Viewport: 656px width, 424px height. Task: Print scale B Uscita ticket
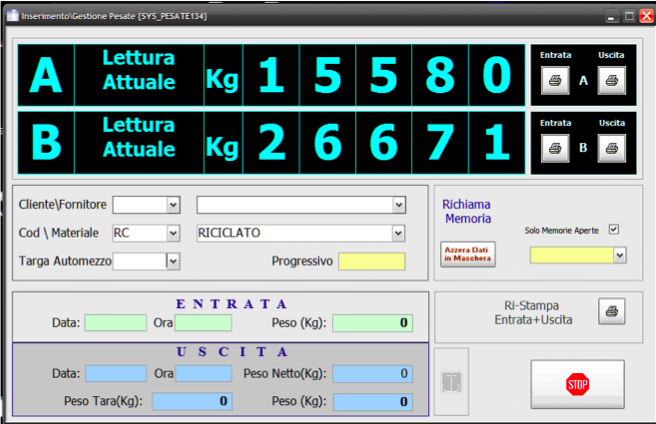tap(612, 148)
